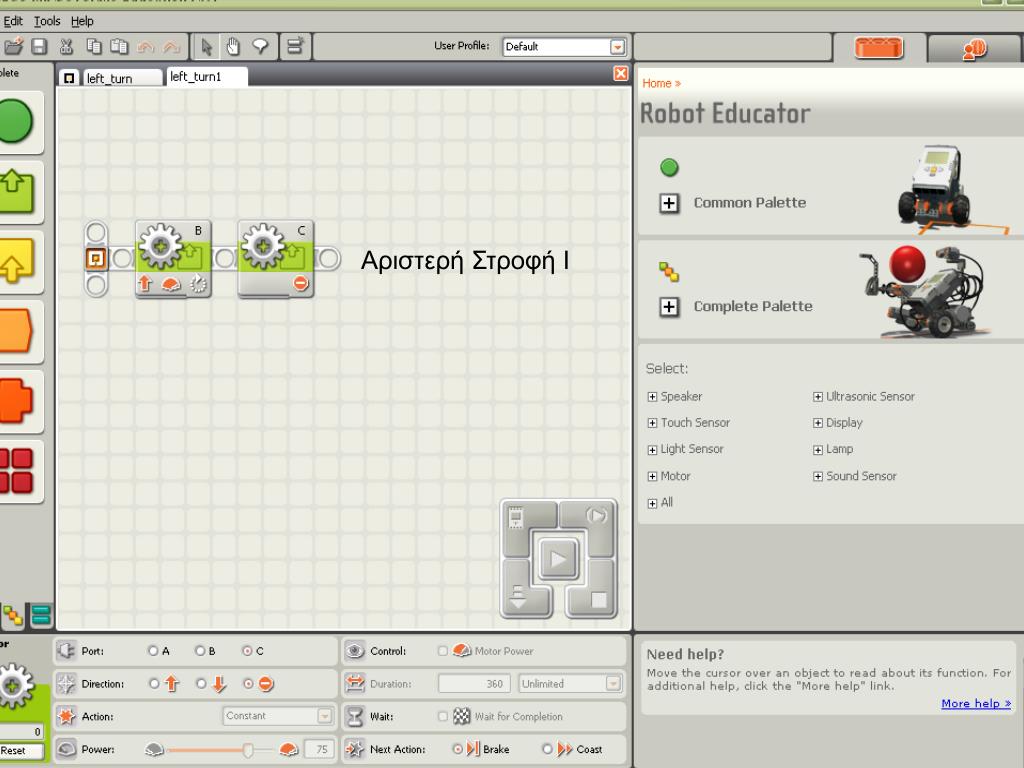Click the NXT window controller button

[516, 517]
